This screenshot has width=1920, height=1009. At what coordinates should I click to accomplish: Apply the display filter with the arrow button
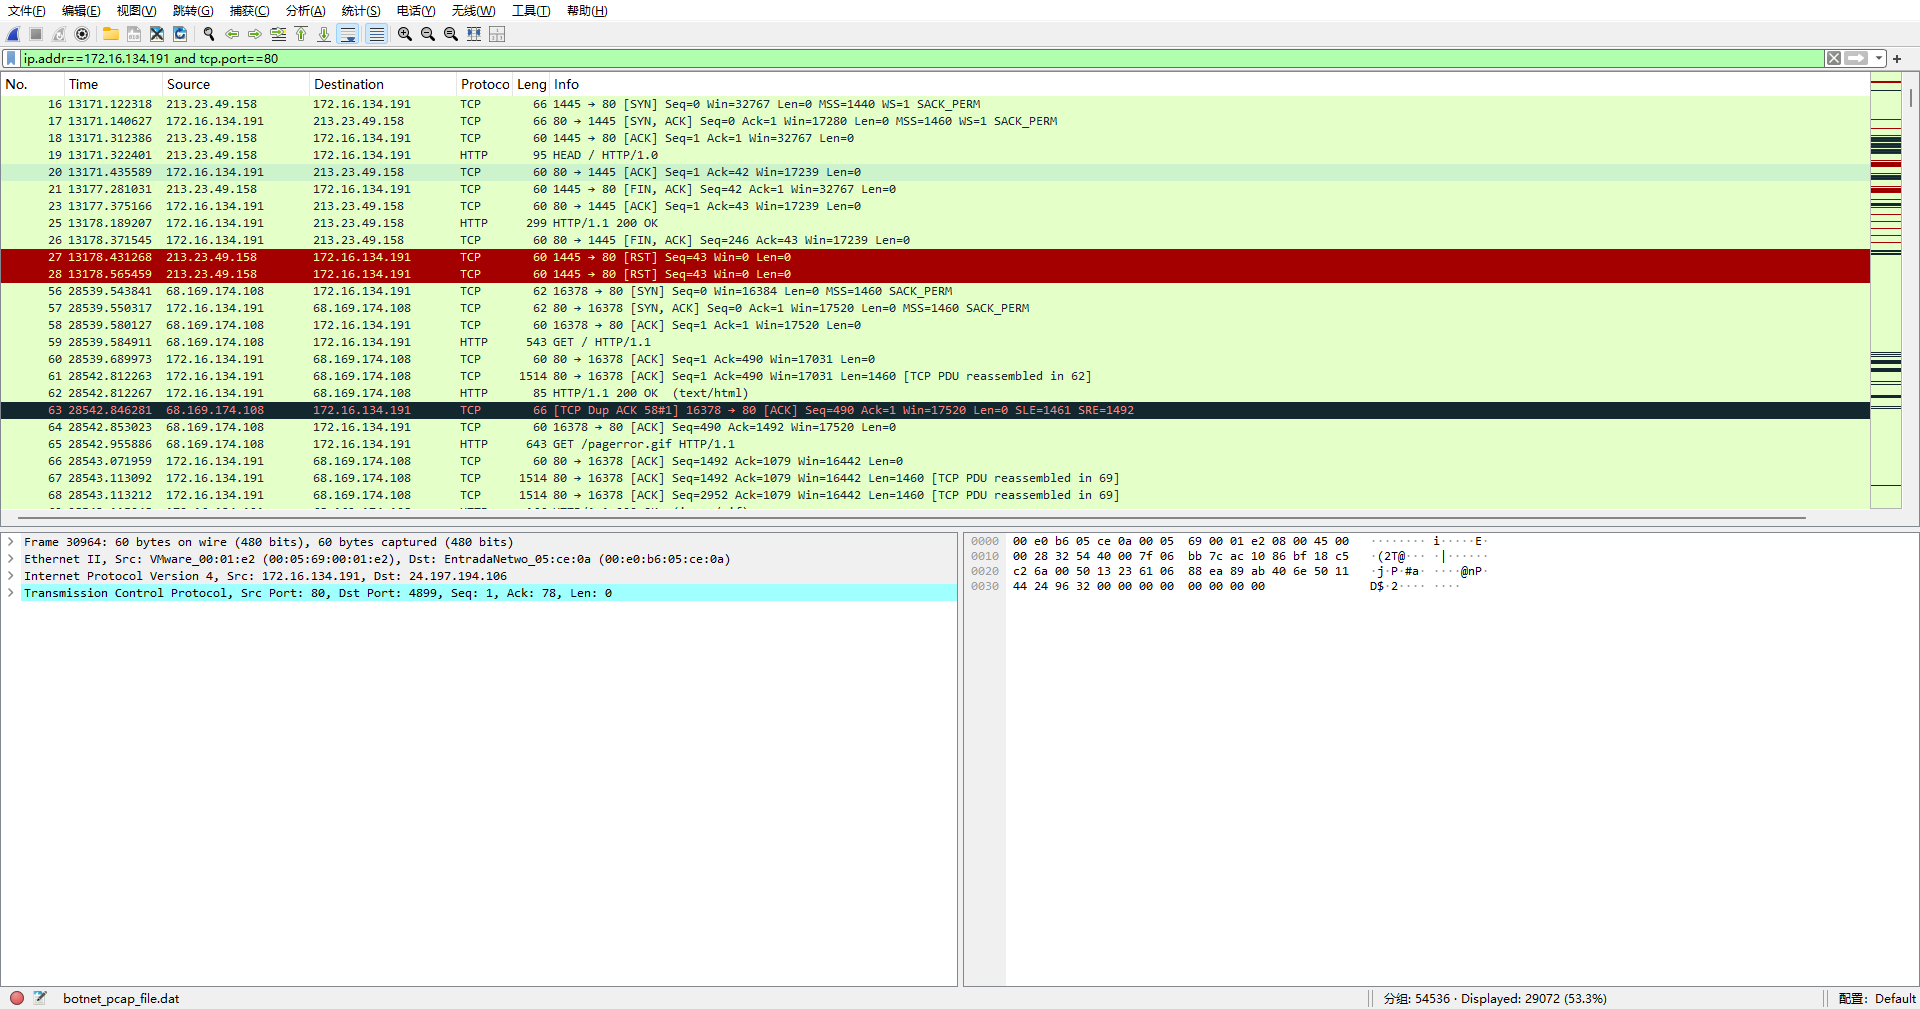click(1857, 59)
